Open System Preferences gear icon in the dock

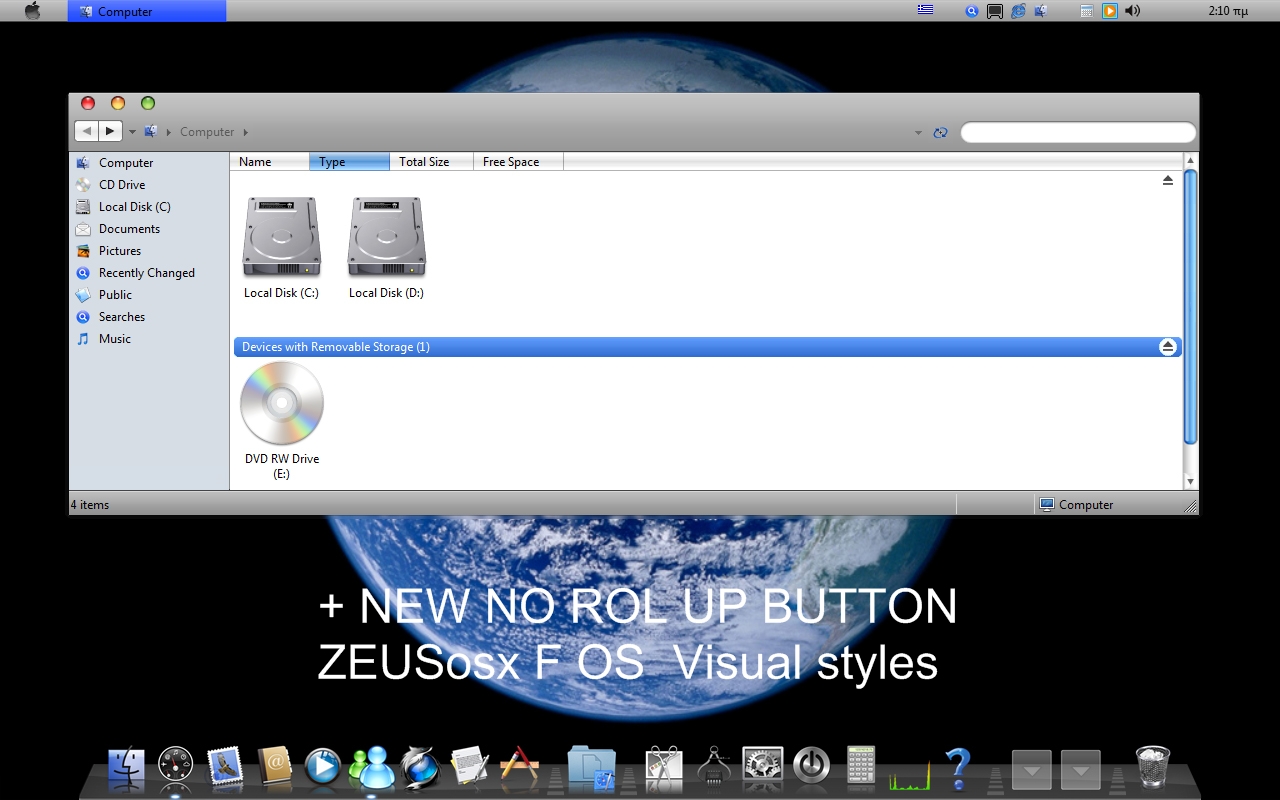pos(762,767)
